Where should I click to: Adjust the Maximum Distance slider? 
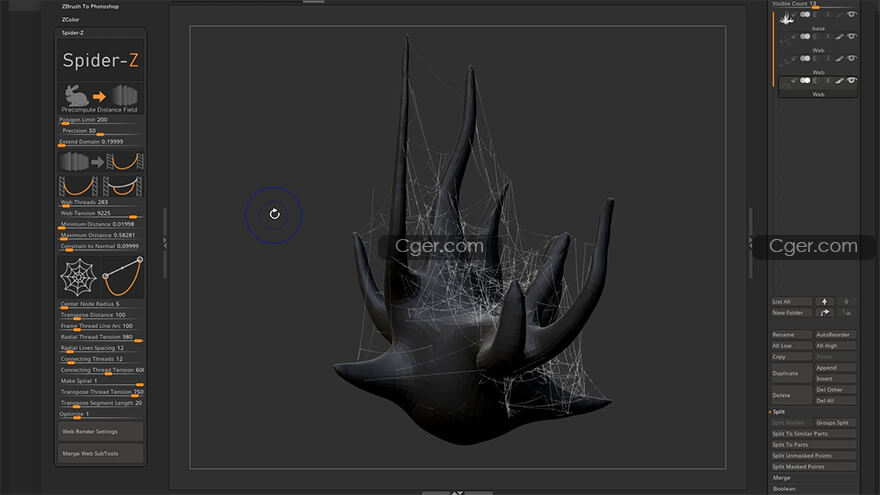pyautogui.click(x=101, y=236)
